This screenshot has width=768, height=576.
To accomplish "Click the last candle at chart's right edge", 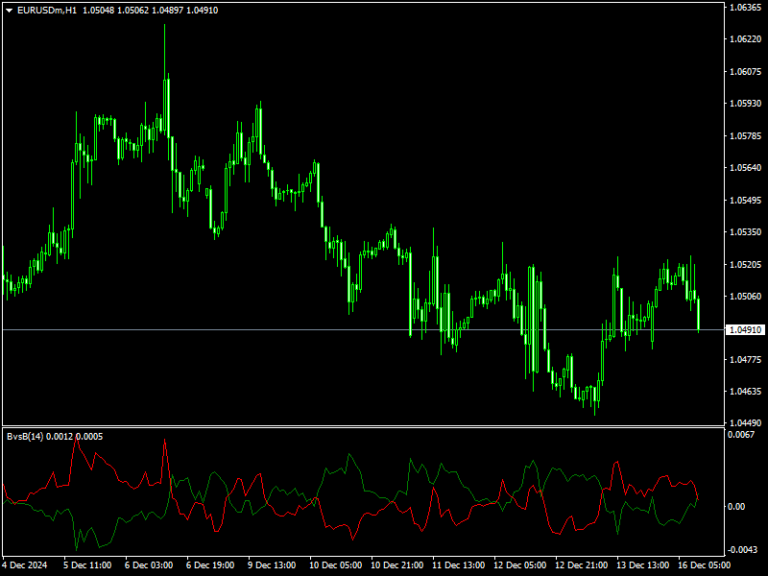I will click(698, 314).
